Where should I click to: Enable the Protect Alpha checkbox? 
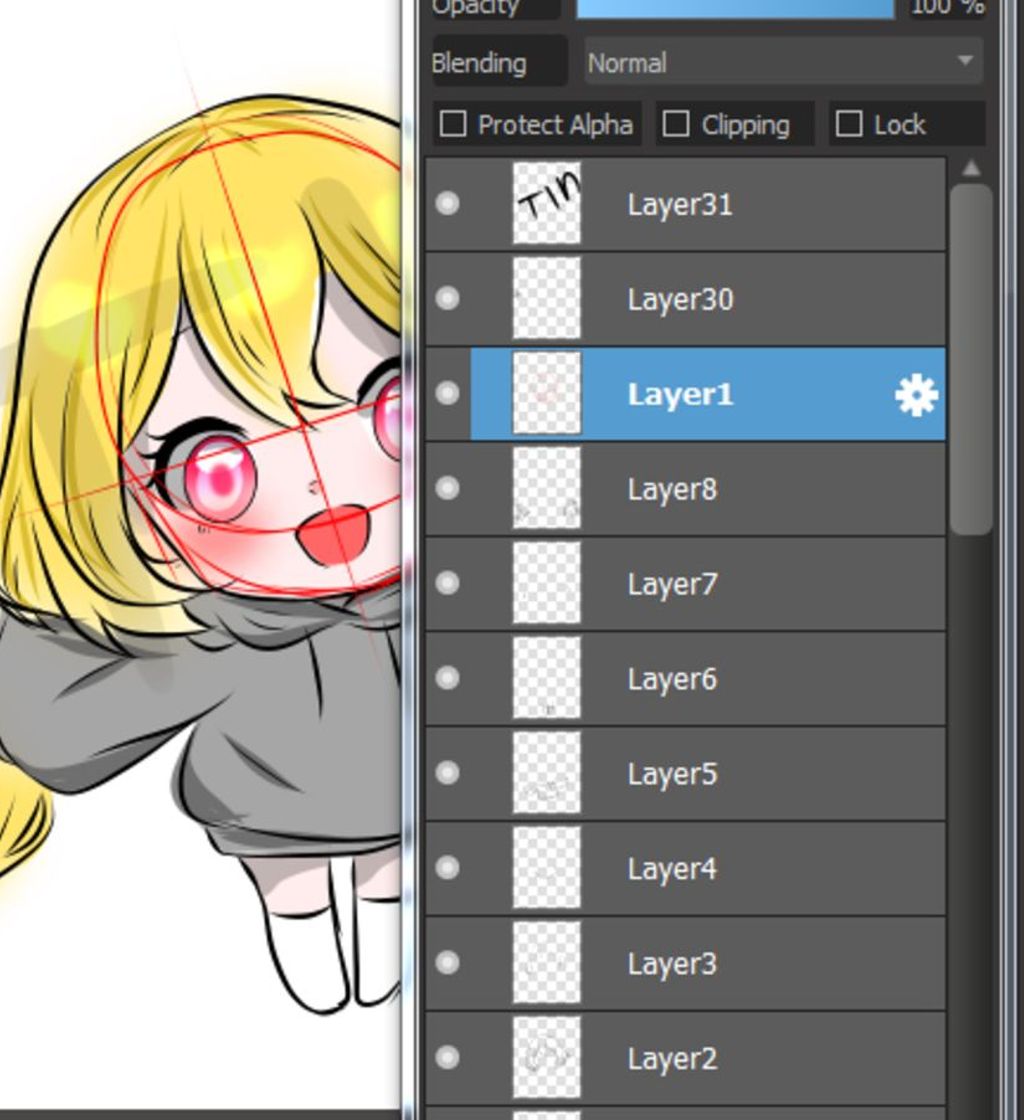453,124
